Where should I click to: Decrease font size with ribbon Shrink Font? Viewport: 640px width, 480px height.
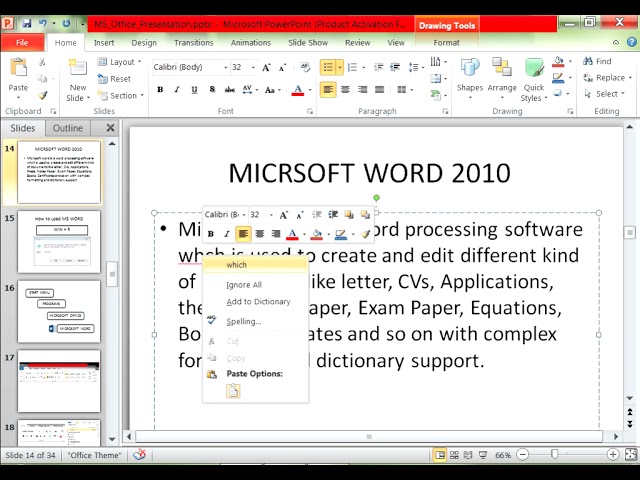tap(282, 67)
